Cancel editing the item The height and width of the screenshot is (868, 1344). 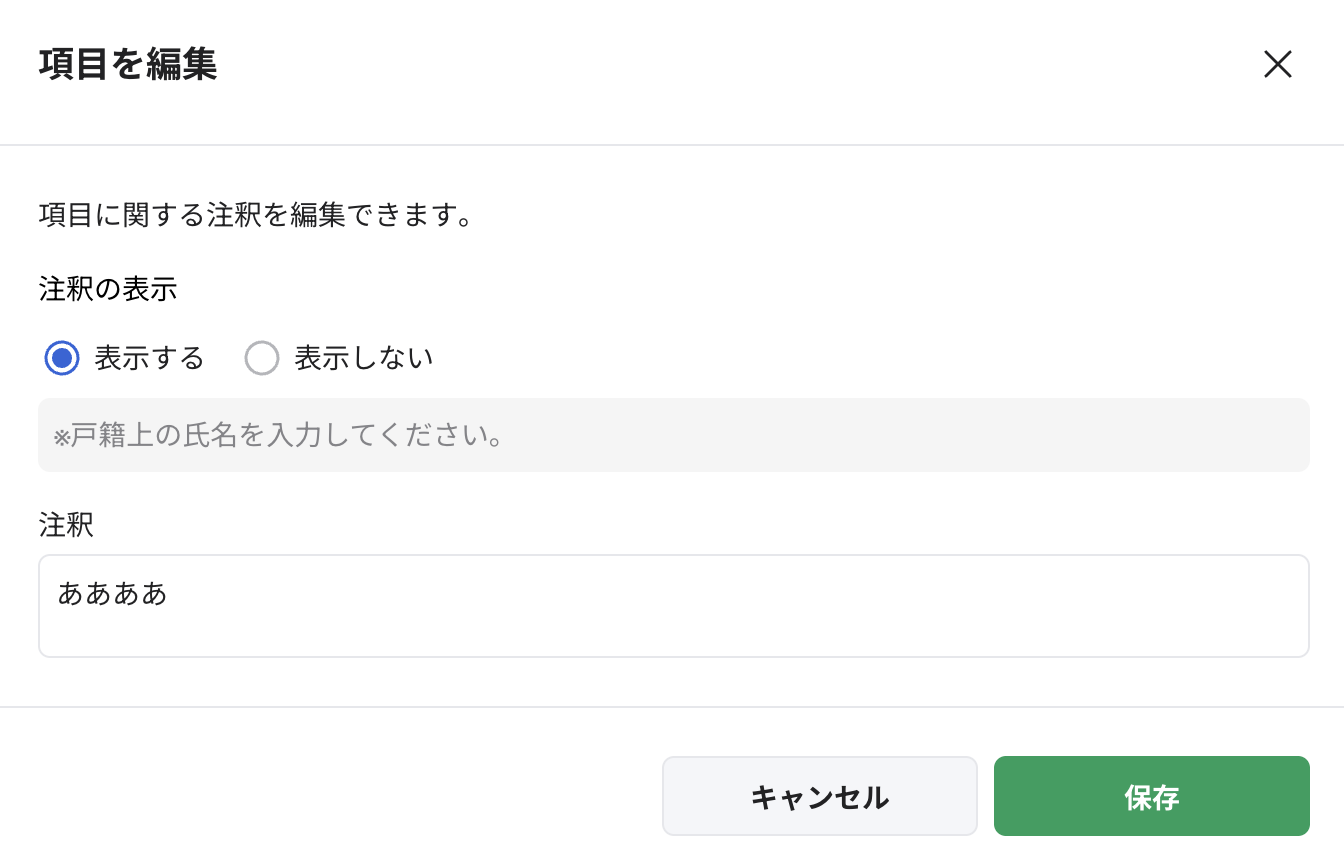[819, 796]
